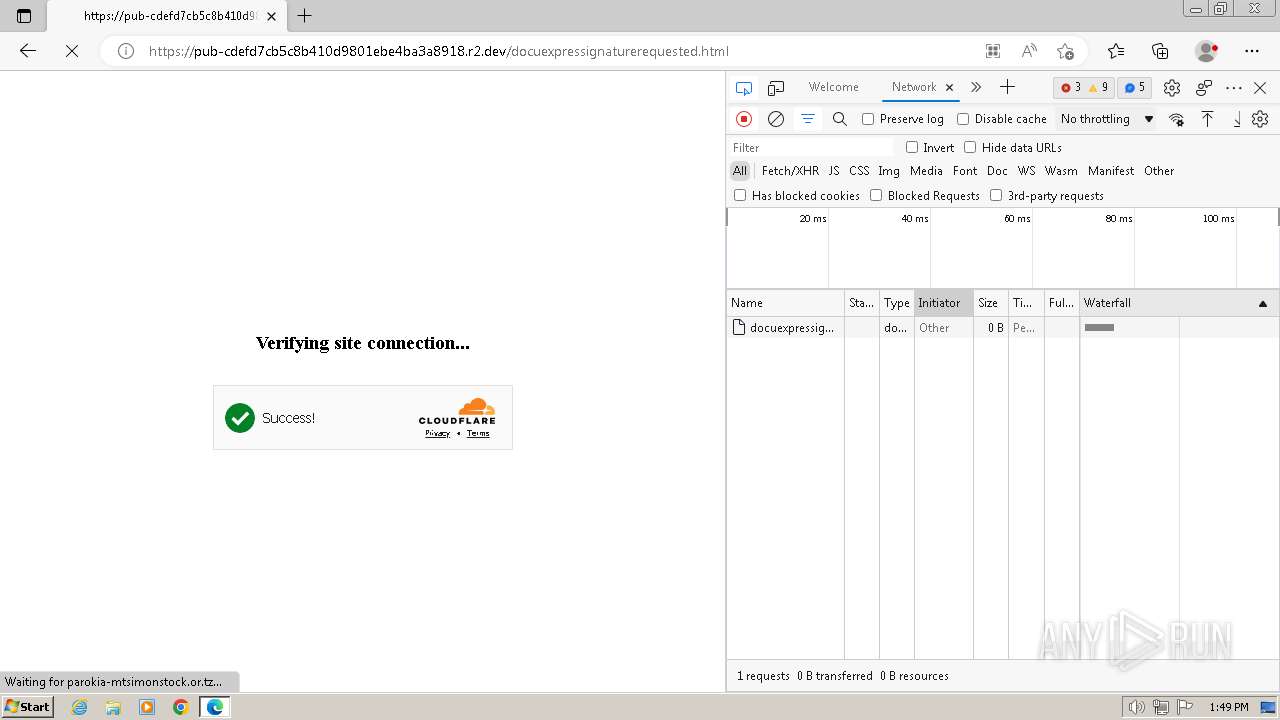Open the 3 errors counter
1280x720 pixels.
click(1070, 87)
